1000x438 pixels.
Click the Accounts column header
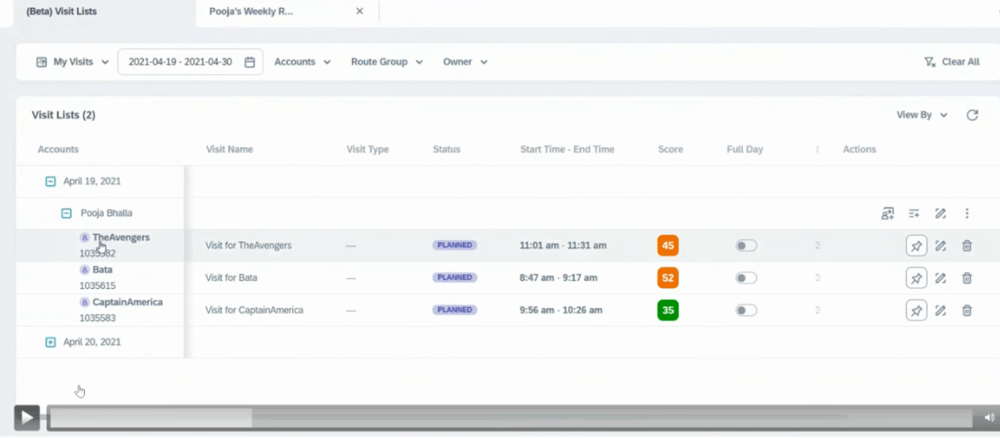pos(58,150)
